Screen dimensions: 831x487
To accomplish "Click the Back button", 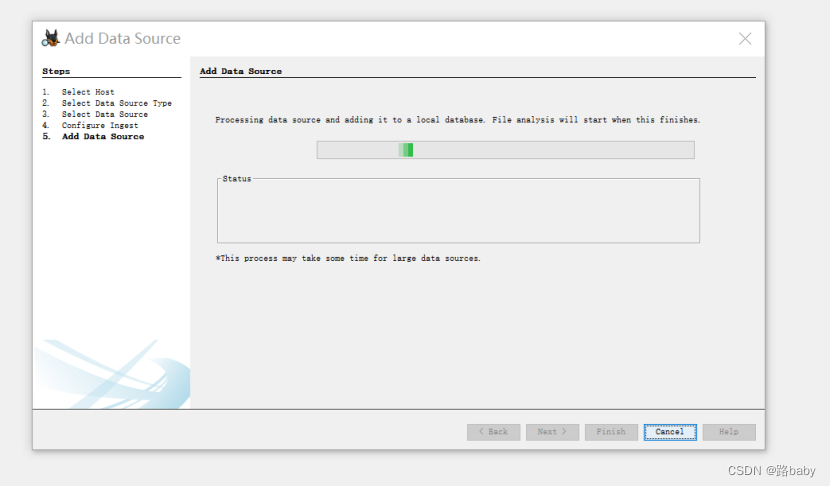I will 493,432.
